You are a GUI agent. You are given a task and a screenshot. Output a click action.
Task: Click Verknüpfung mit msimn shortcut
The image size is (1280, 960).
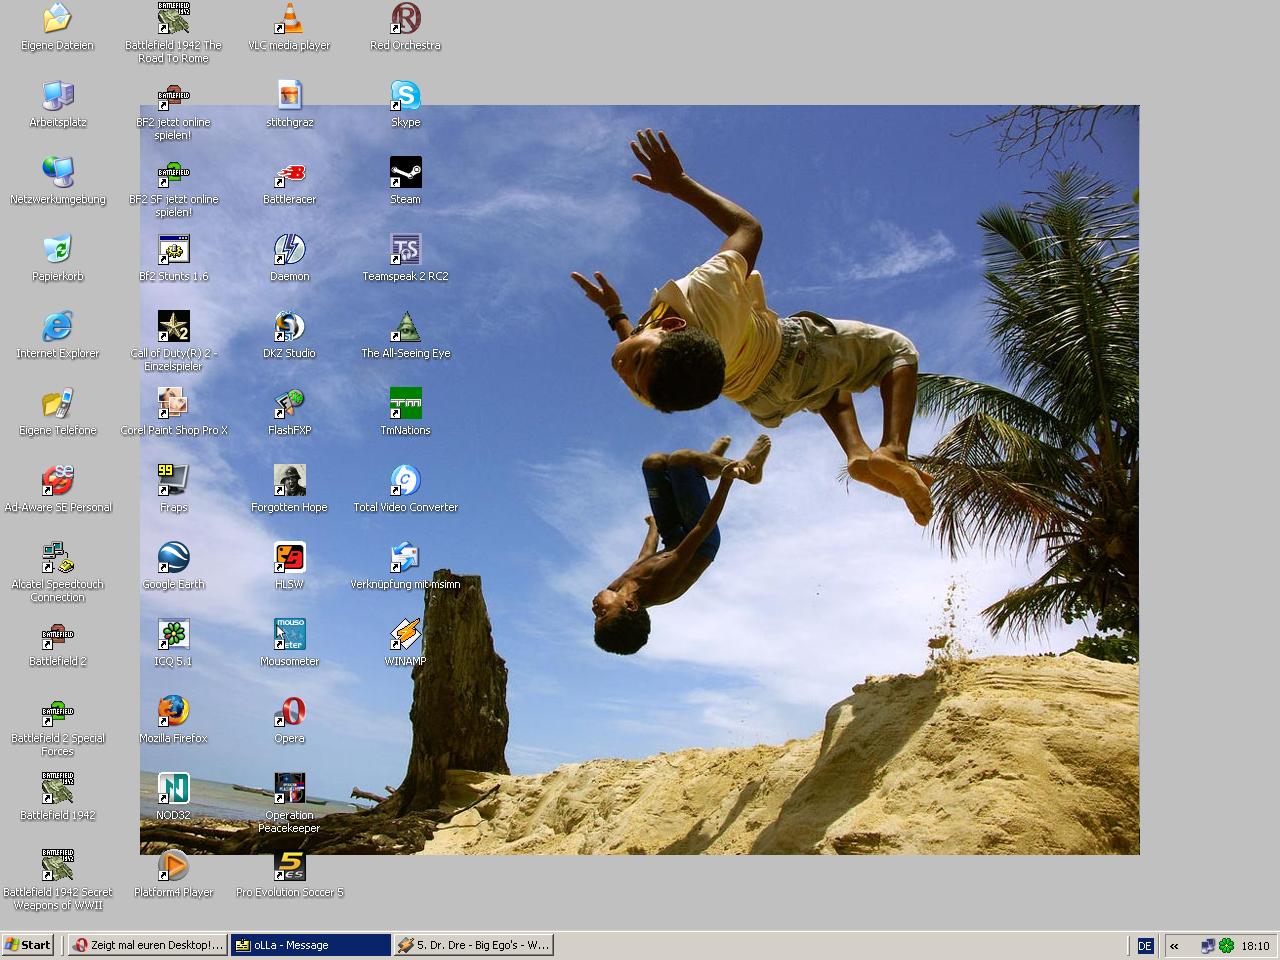click(406, 557)
